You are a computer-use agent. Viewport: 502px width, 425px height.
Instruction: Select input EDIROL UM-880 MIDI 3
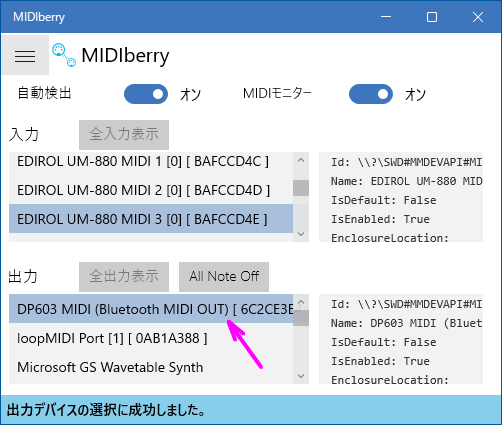(151, 219)
